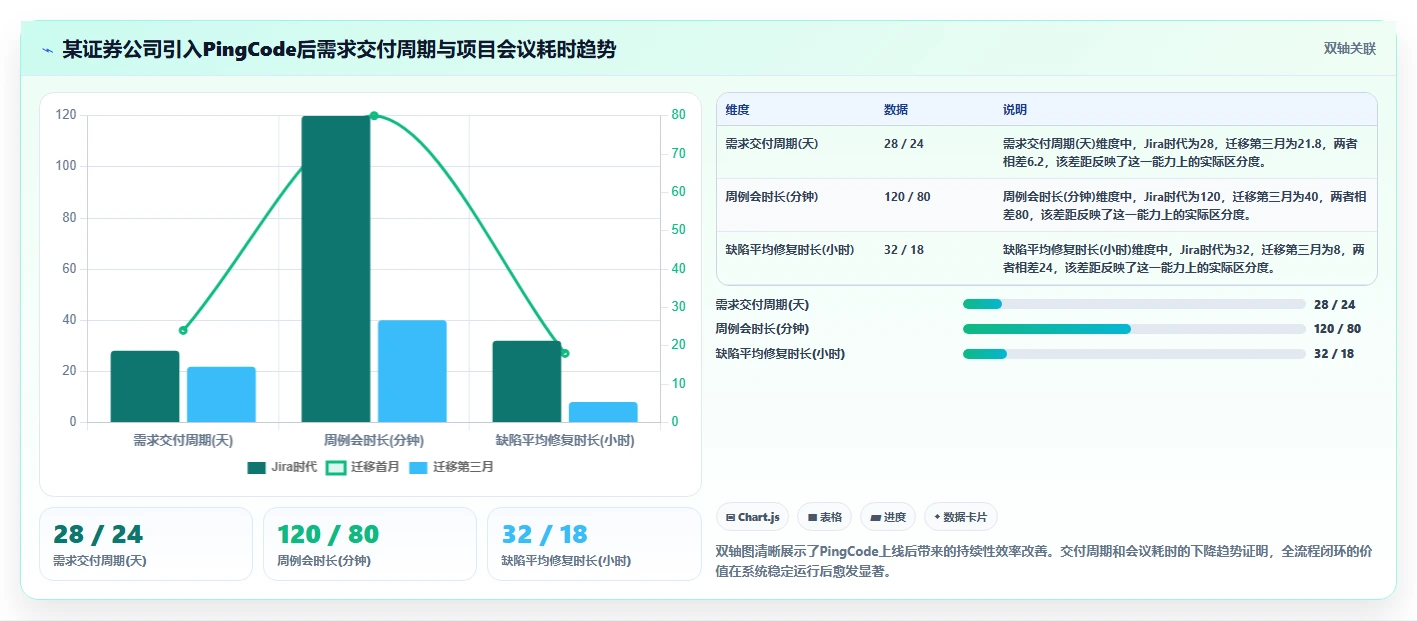Click the 需求交付周期(天) table row cell
1417x621 pixels.
click(772, 144)
